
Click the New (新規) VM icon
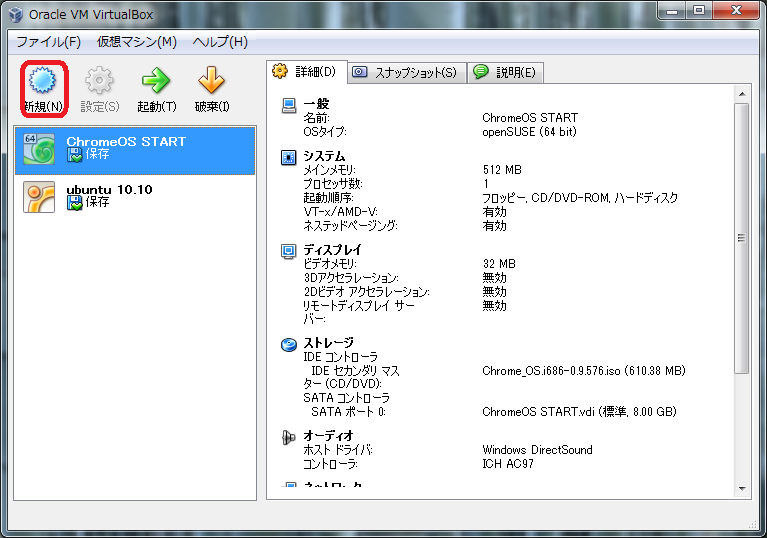(42, 80)
